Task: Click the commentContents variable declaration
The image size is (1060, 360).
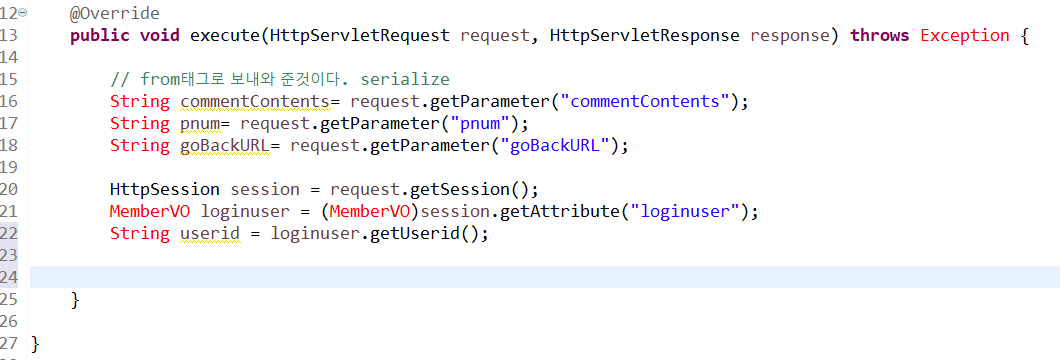Action: click(255, 101)
